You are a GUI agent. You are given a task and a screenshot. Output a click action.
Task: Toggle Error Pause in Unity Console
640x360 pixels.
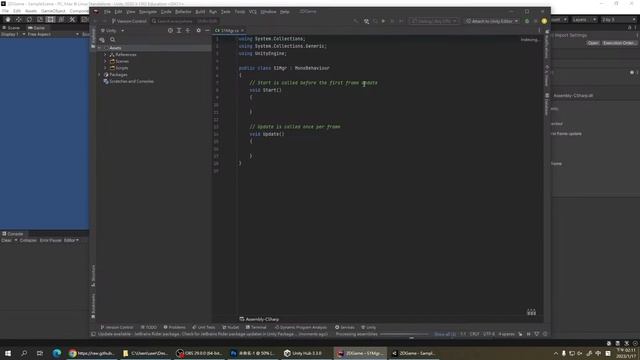pos(51,240)
